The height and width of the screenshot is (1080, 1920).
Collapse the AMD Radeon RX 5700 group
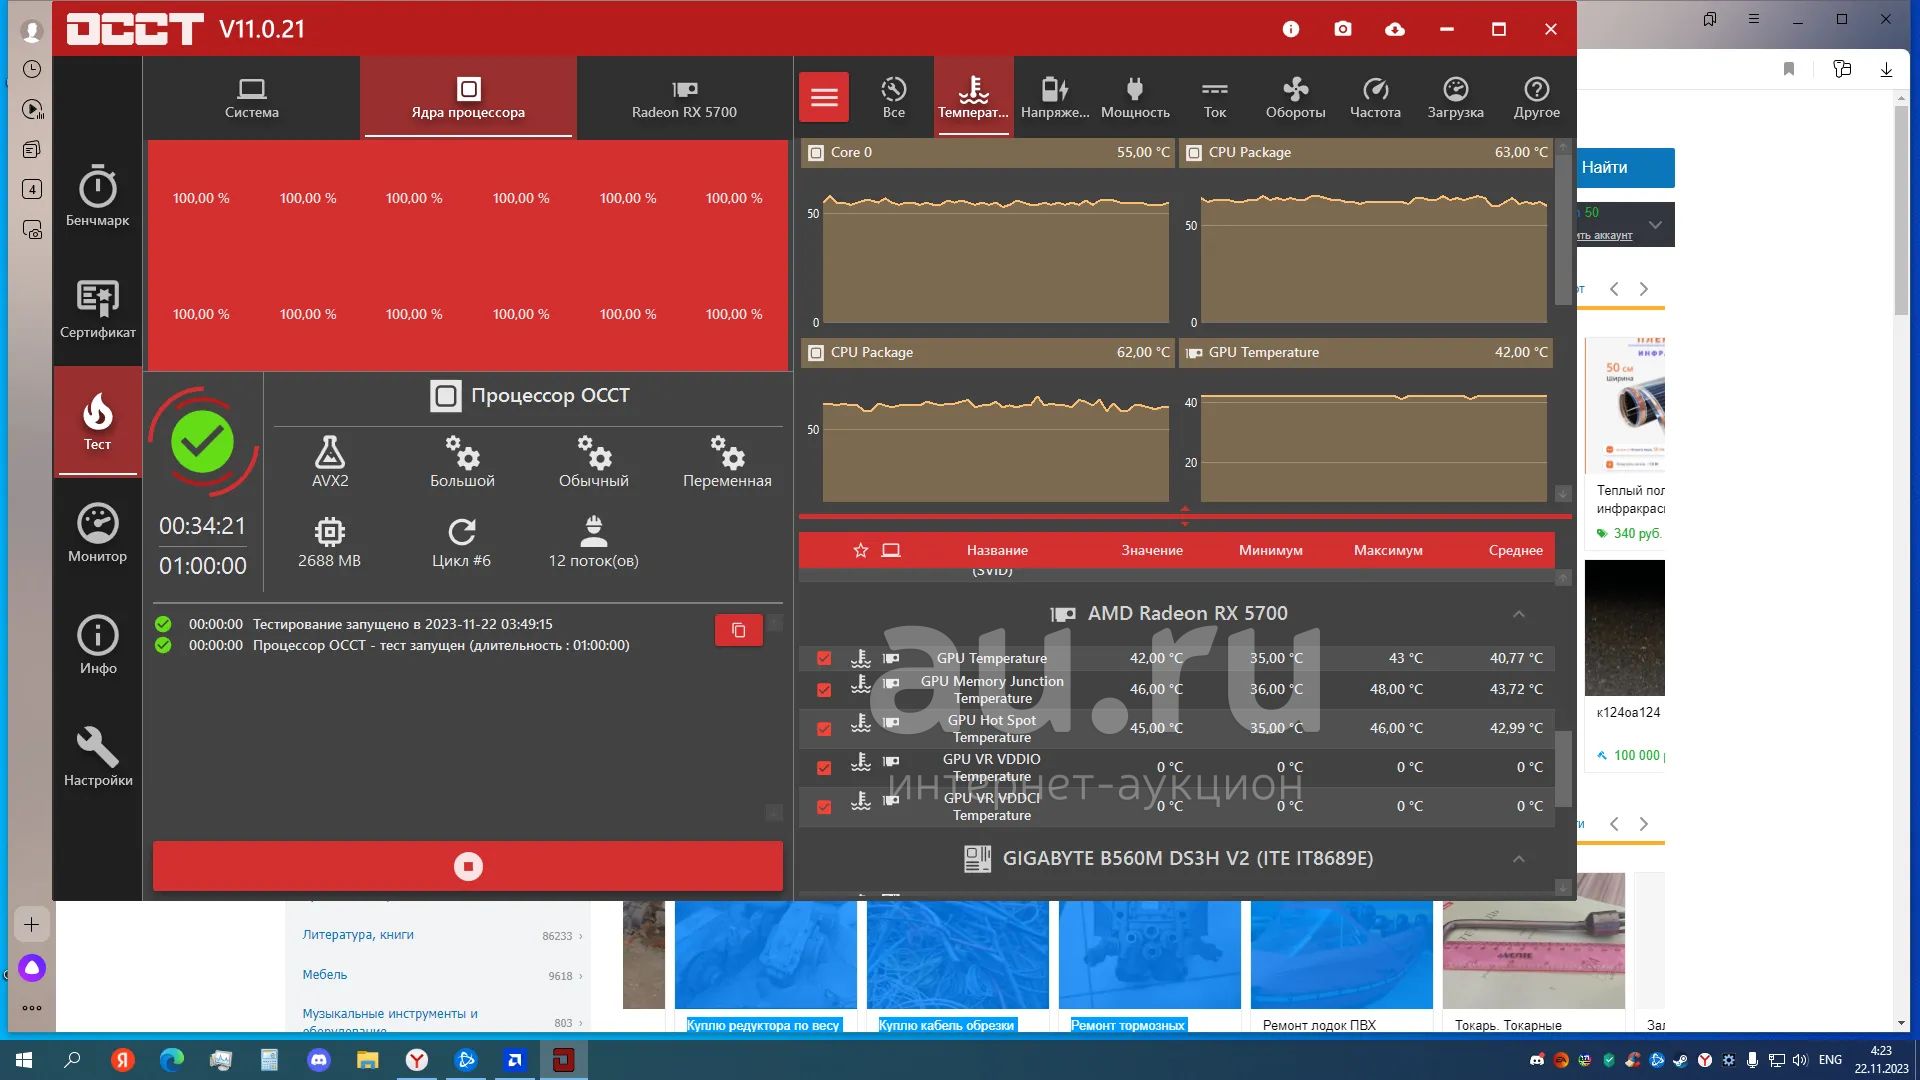1518,614
